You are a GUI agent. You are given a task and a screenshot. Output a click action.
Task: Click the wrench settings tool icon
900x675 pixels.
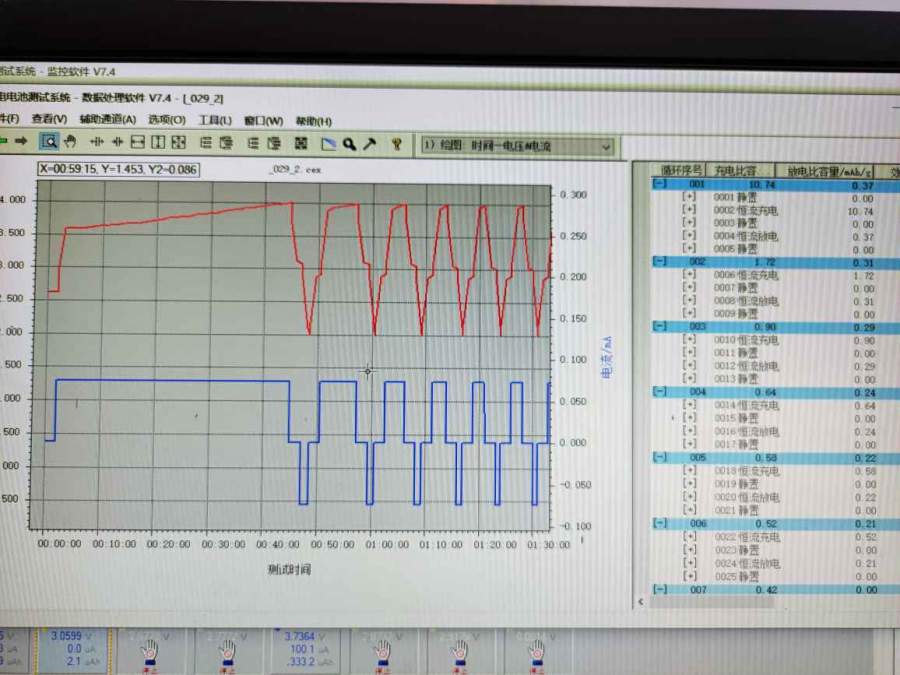(370, 144)
